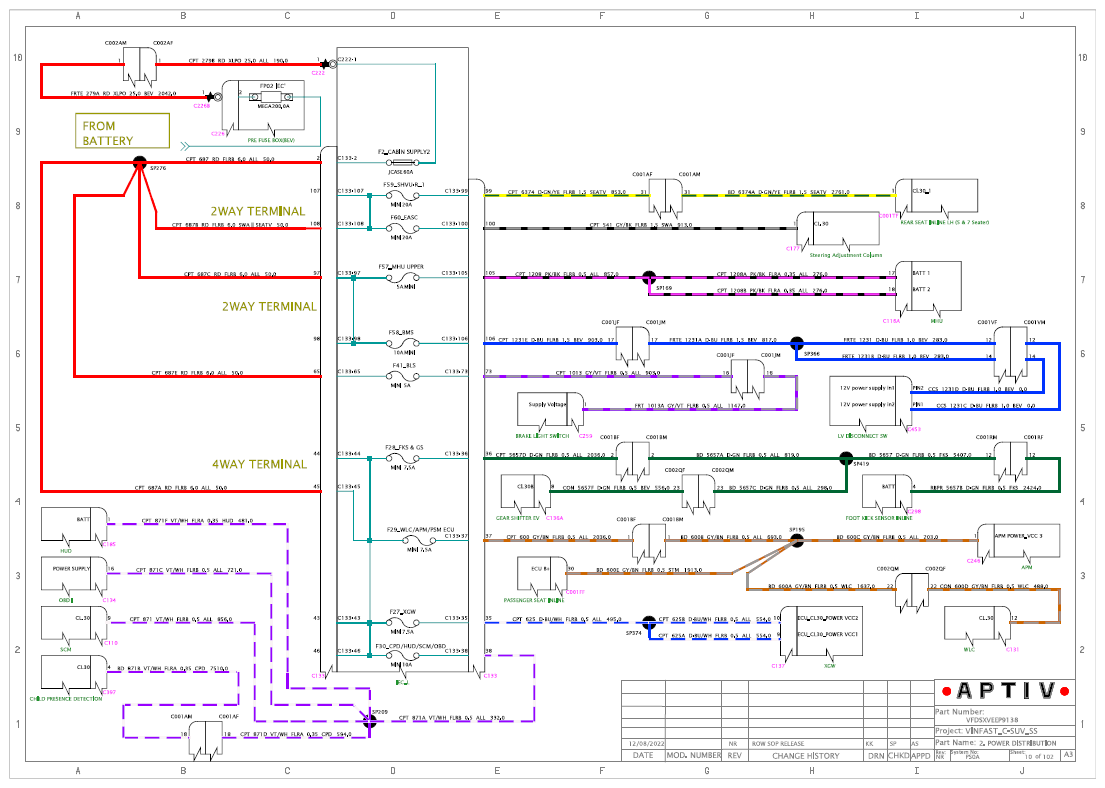Click the ECU_CL30_POWER VCC2 pin label

(x=827, y=618)
